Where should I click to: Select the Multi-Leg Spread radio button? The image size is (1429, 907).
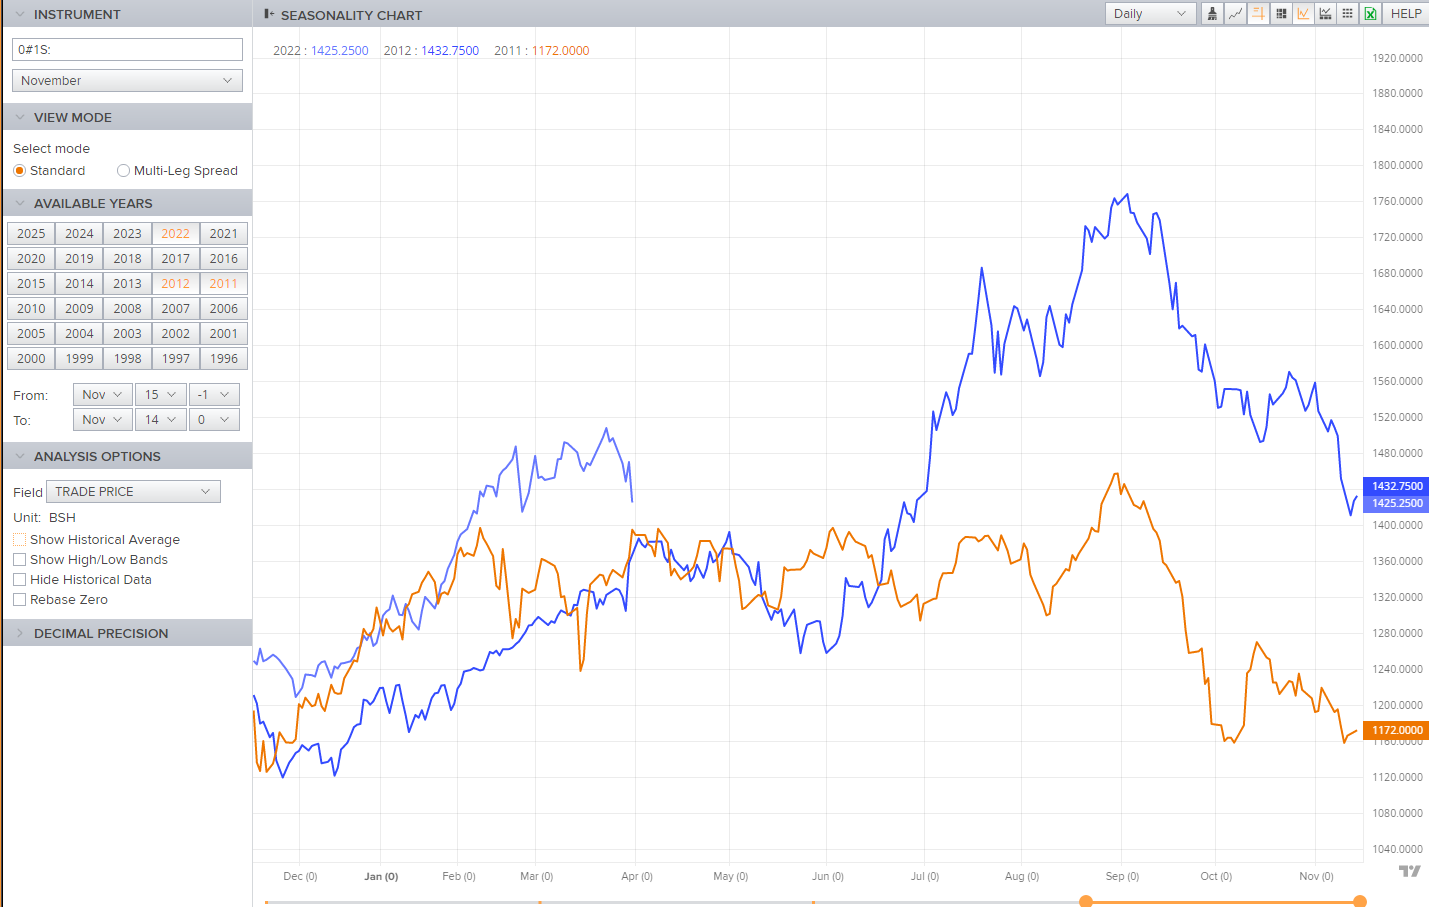(123, 171)
